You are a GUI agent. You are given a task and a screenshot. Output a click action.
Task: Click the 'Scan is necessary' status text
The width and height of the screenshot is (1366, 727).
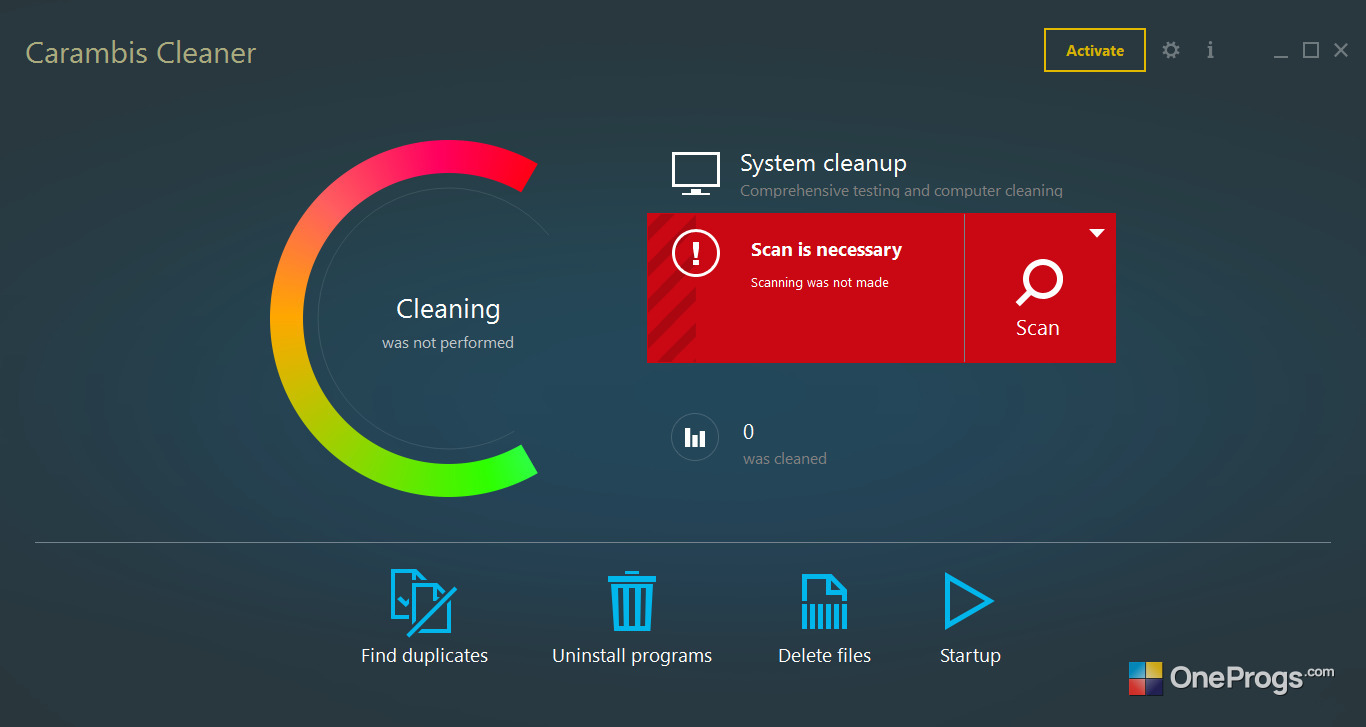[x=826, y=250]
